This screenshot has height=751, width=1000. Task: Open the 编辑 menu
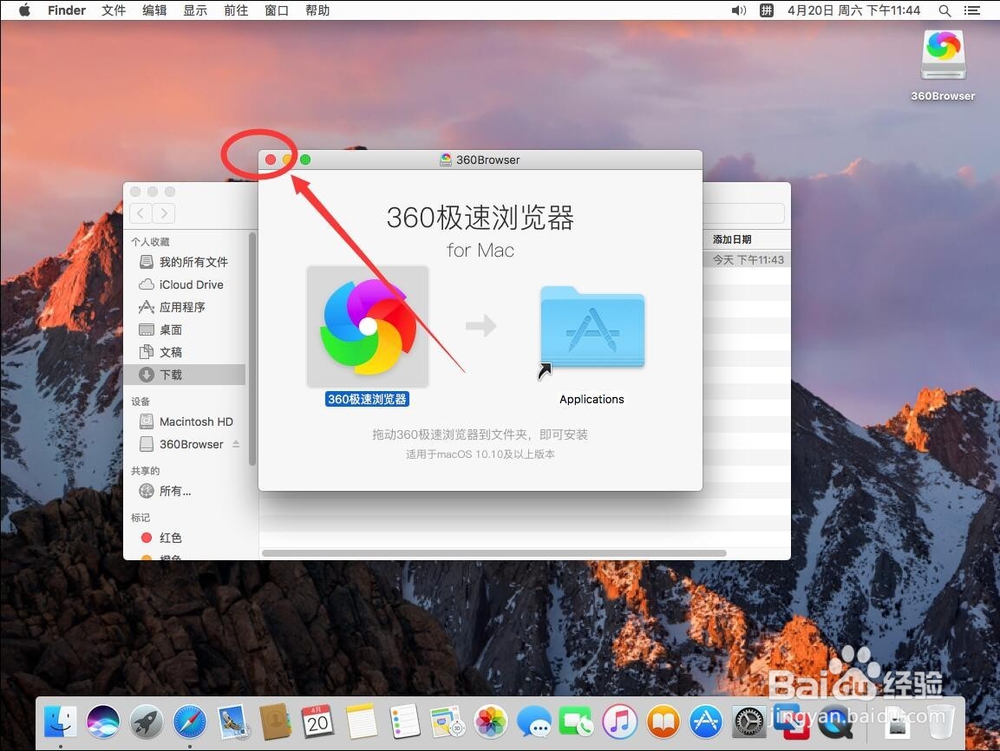click(x=154, y=10)
